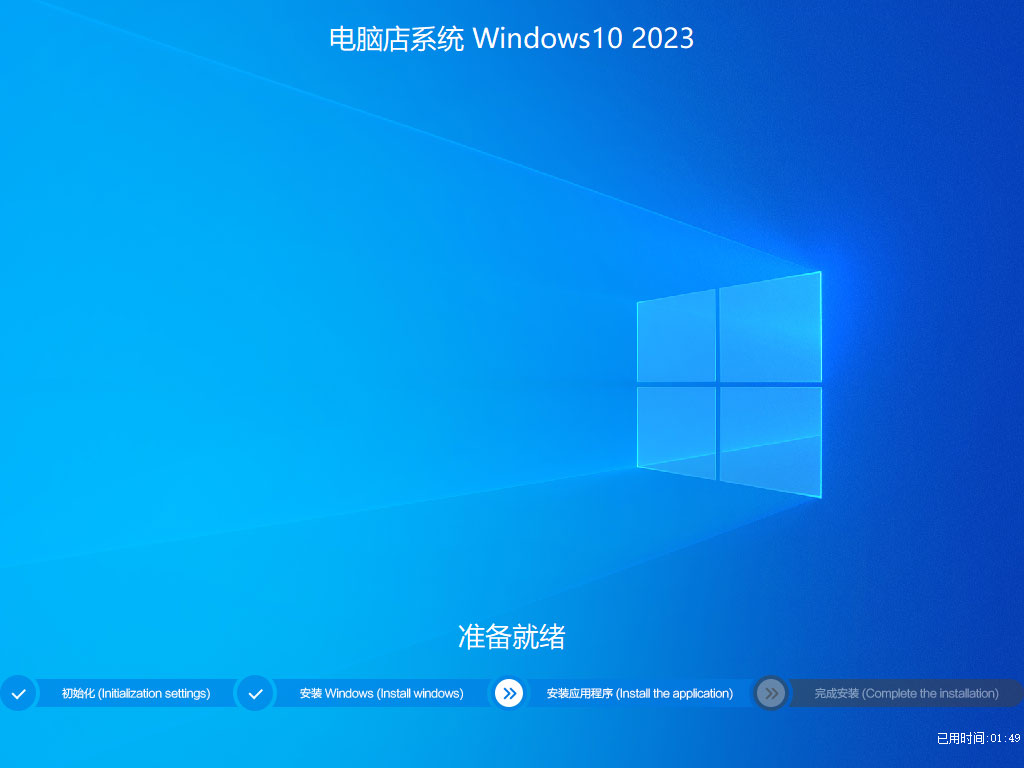Click the 已用时间 elapsed time readout
The image size is (1024, 768).
978,739
